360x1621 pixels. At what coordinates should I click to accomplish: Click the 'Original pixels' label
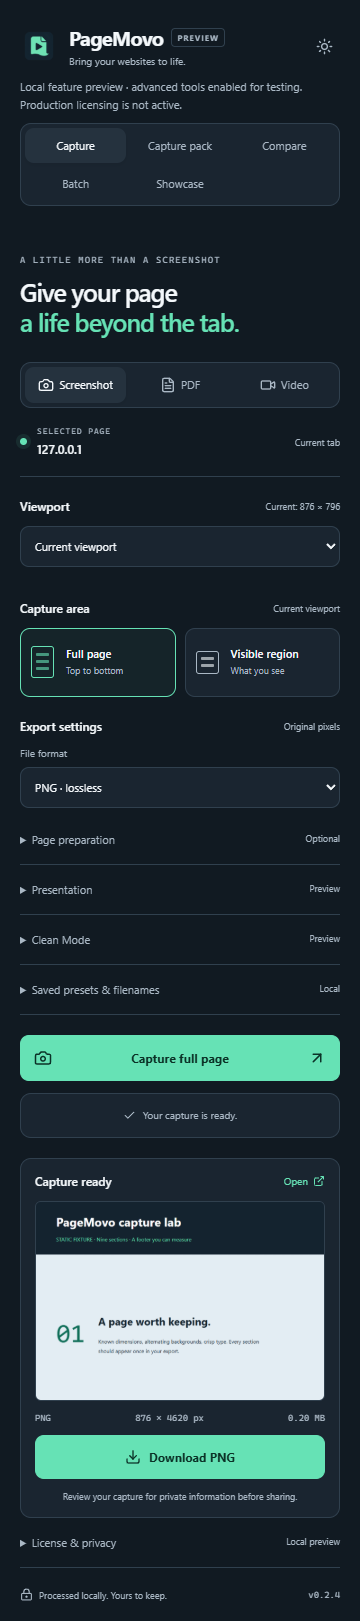click(x=312, y=727)
